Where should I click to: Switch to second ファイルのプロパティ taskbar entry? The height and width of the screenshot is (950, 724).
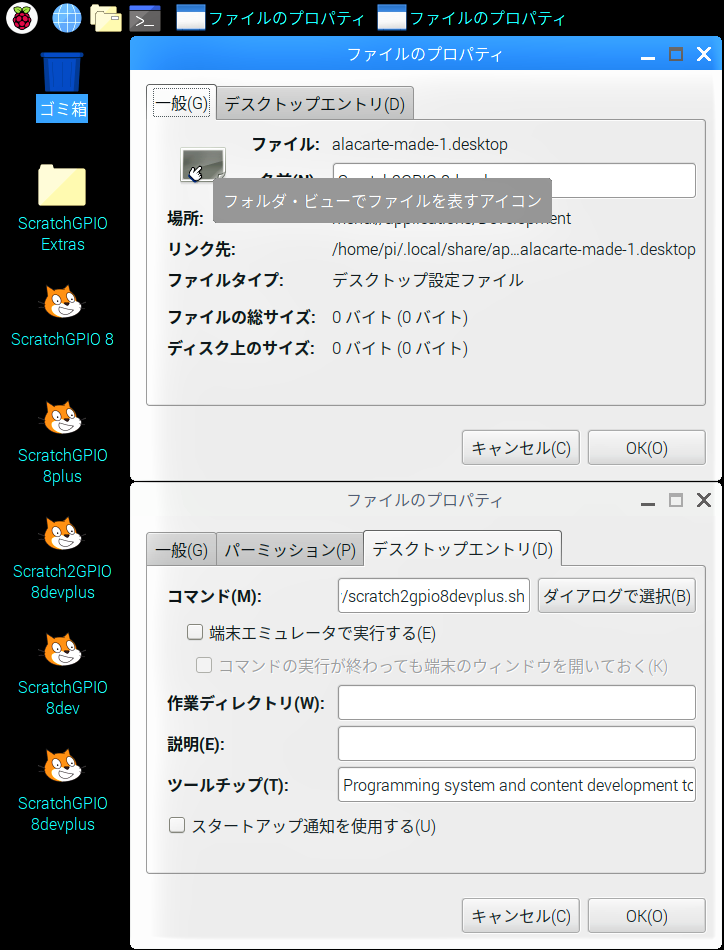click(x=471, y=18)
